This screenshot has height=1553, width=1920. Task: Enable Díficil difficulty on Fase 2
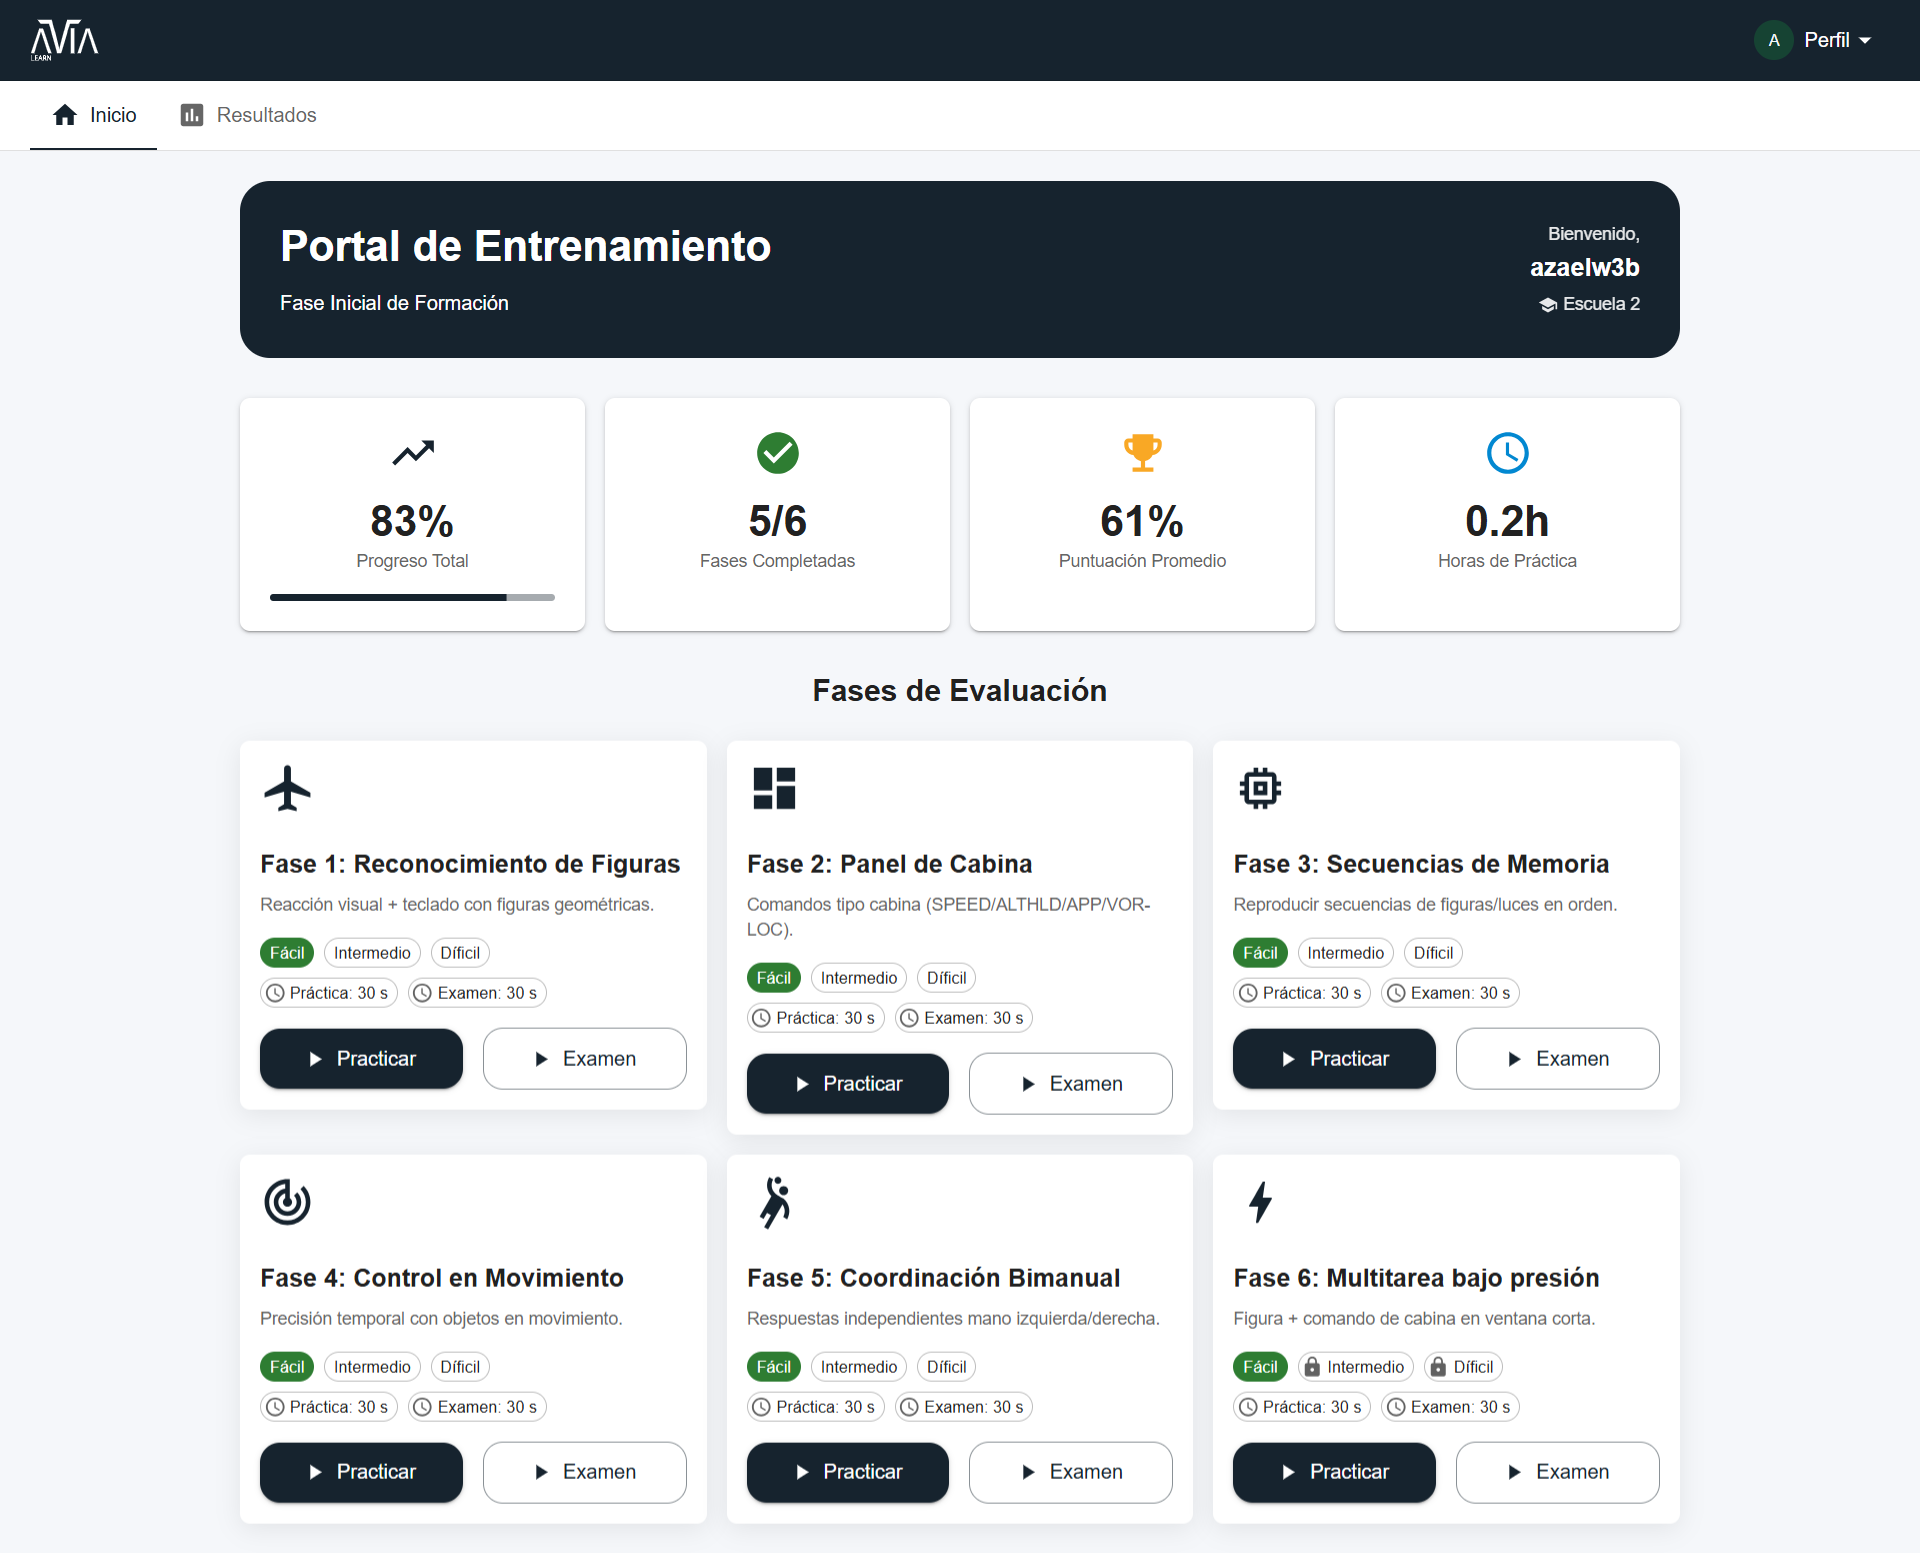[945, 977]
